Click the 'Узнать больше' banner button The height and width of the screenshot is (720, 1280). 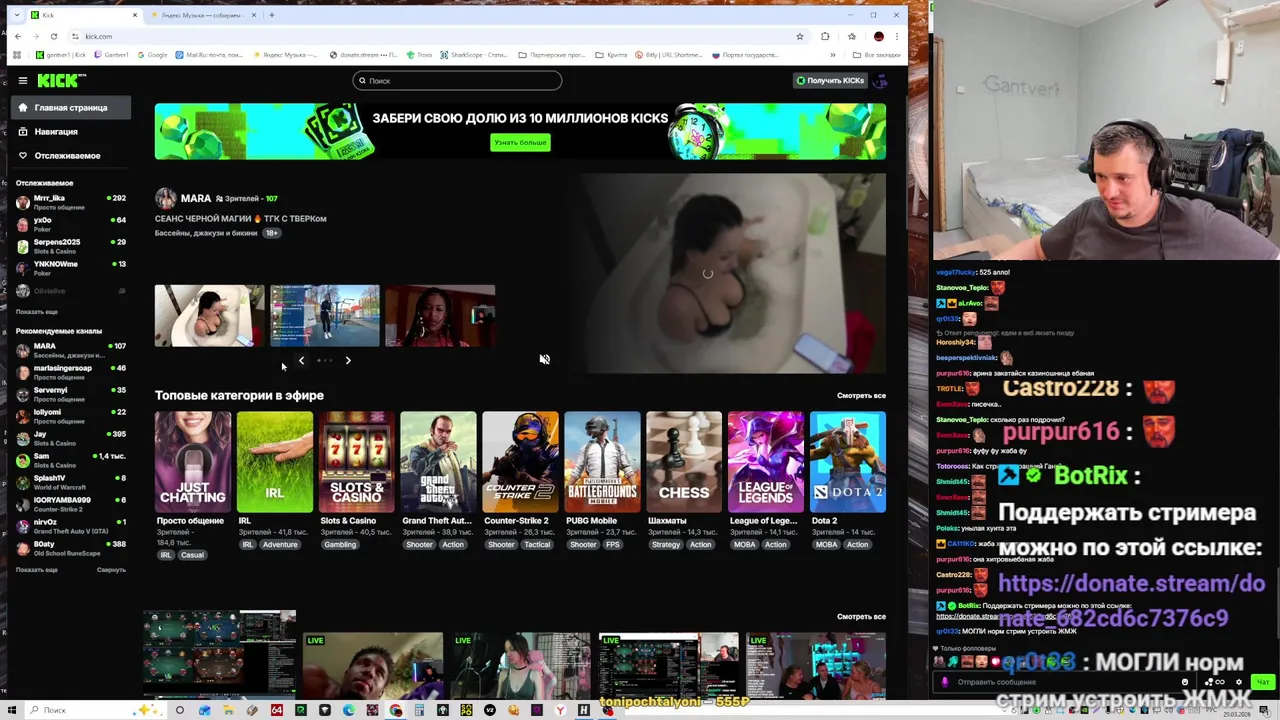pos(520,142)
